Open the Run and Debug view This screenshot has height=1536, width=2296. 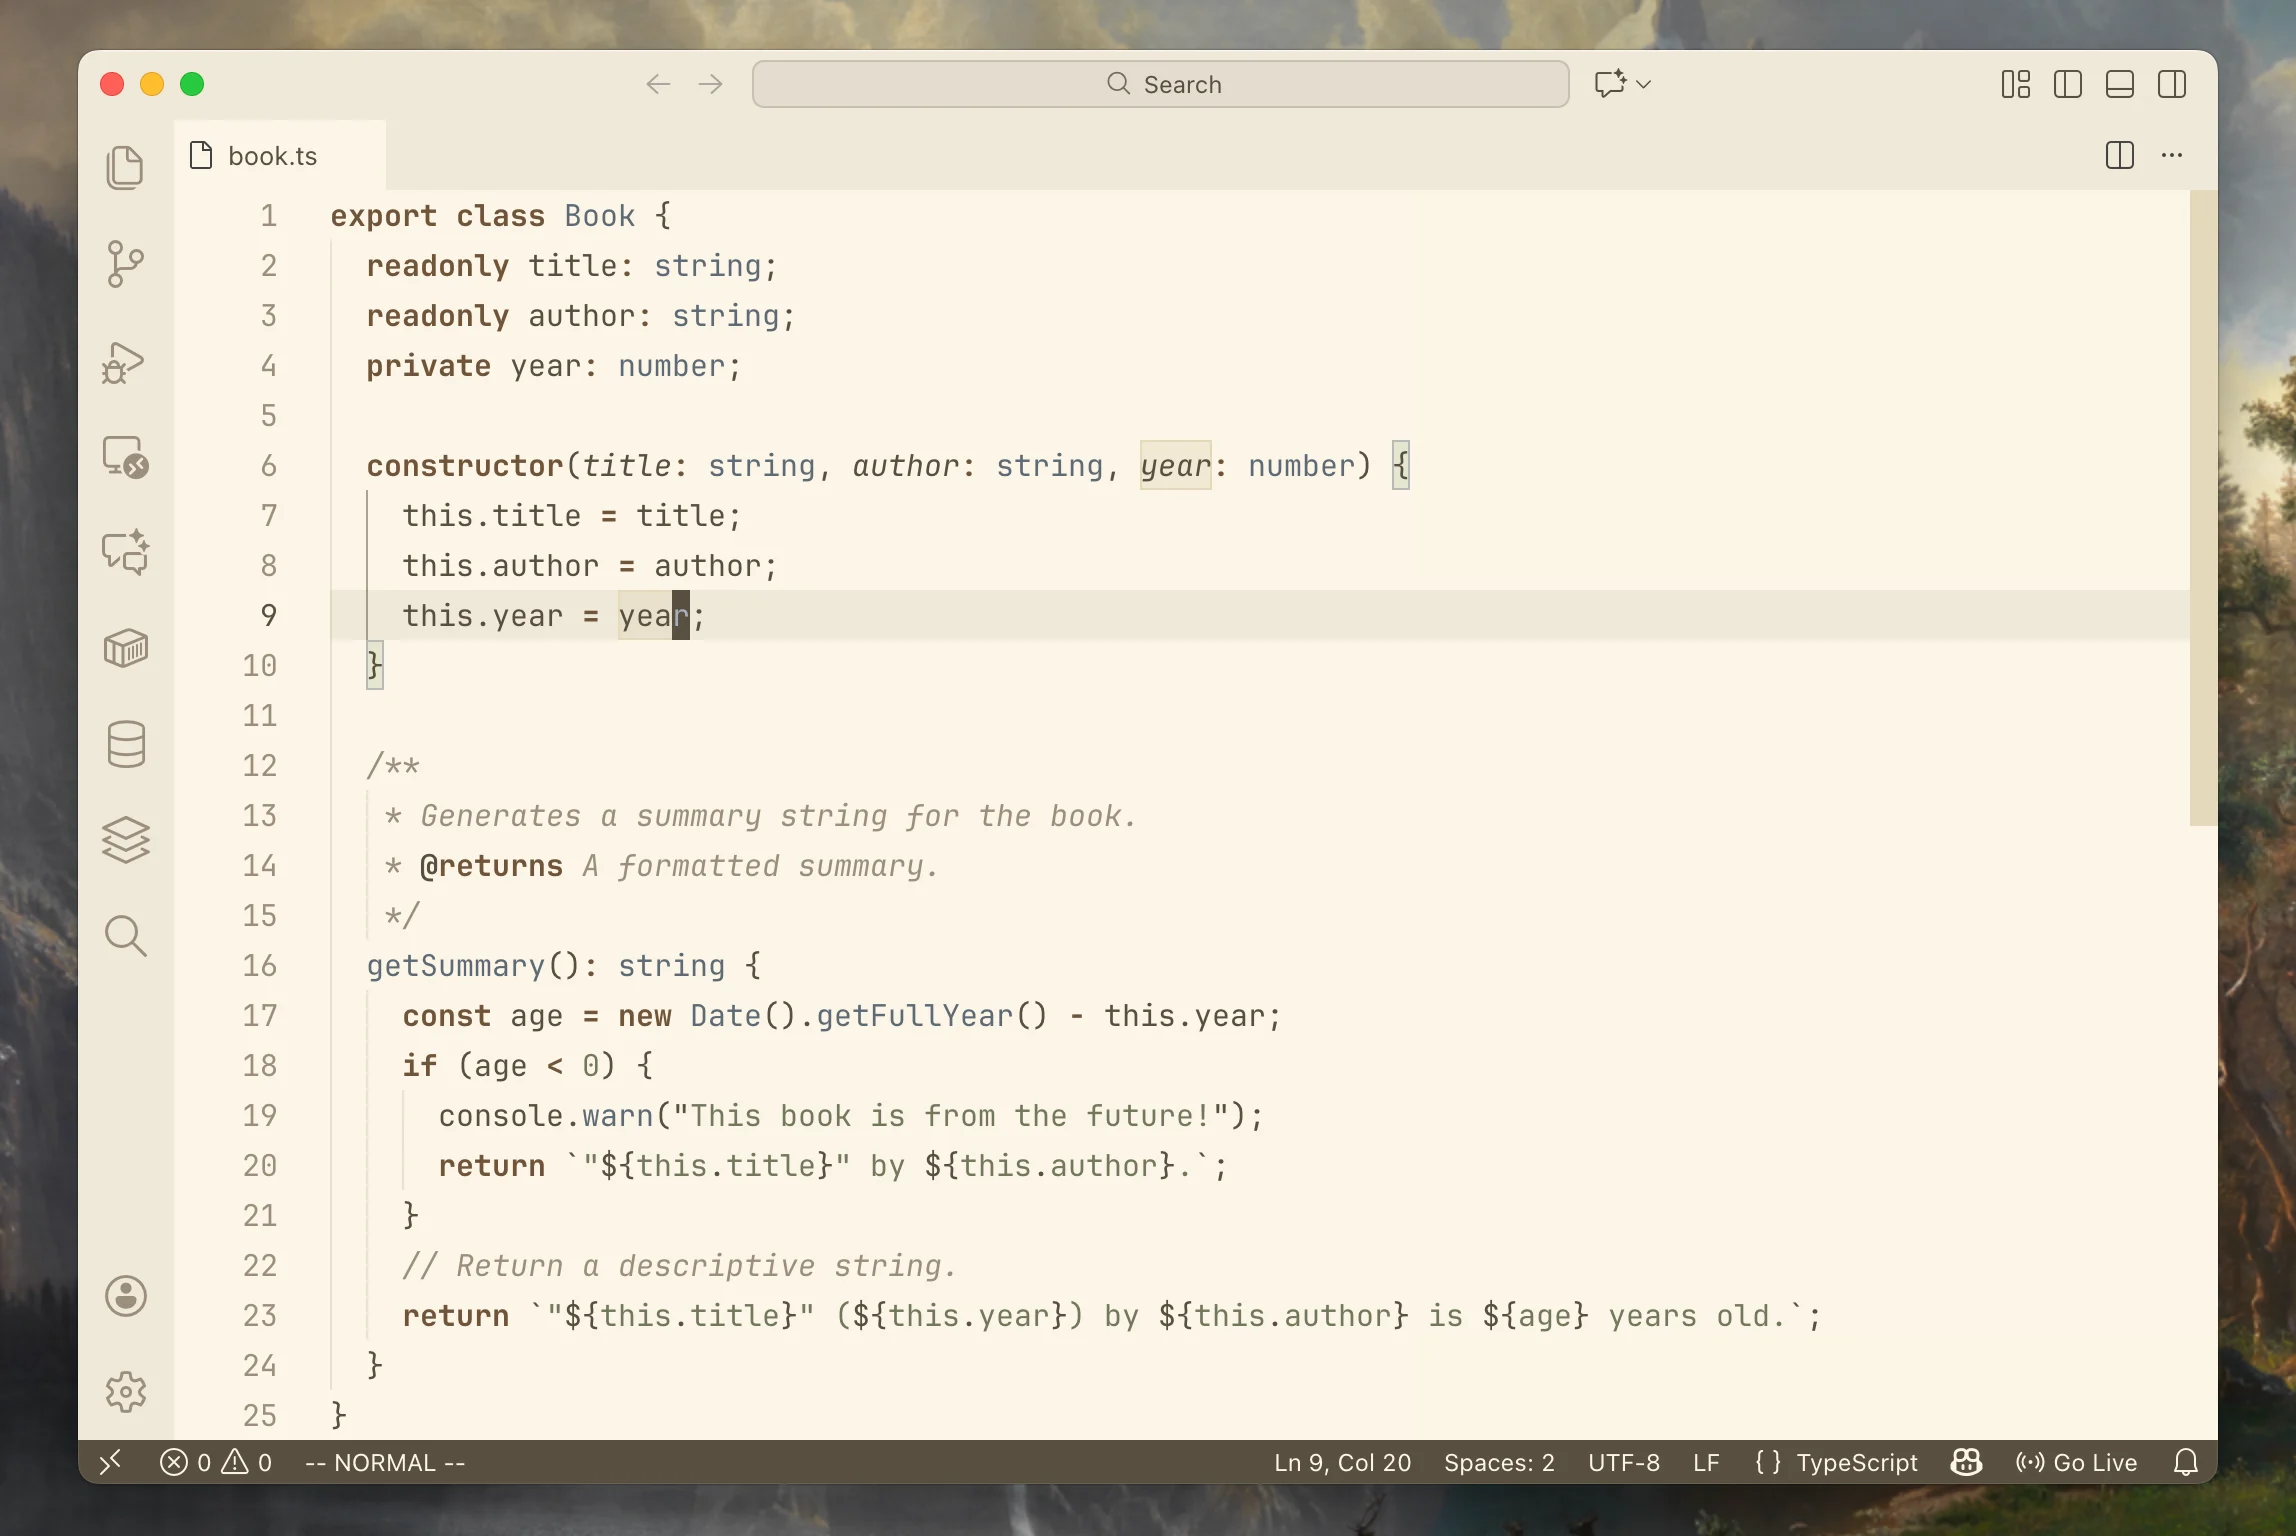tap(125, 361)
